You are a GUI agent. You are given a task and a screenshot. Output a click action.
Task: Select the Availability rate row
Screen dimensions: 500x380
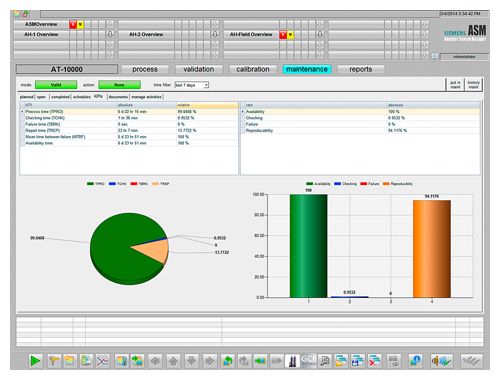coord(361,112)
